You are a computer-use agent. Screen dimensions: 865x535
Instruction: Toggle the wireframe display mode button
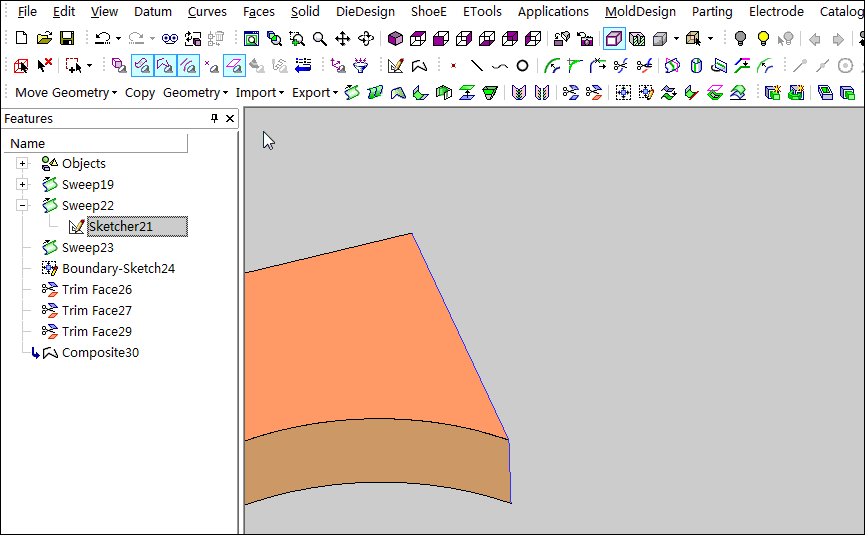(x=614, y=39)
